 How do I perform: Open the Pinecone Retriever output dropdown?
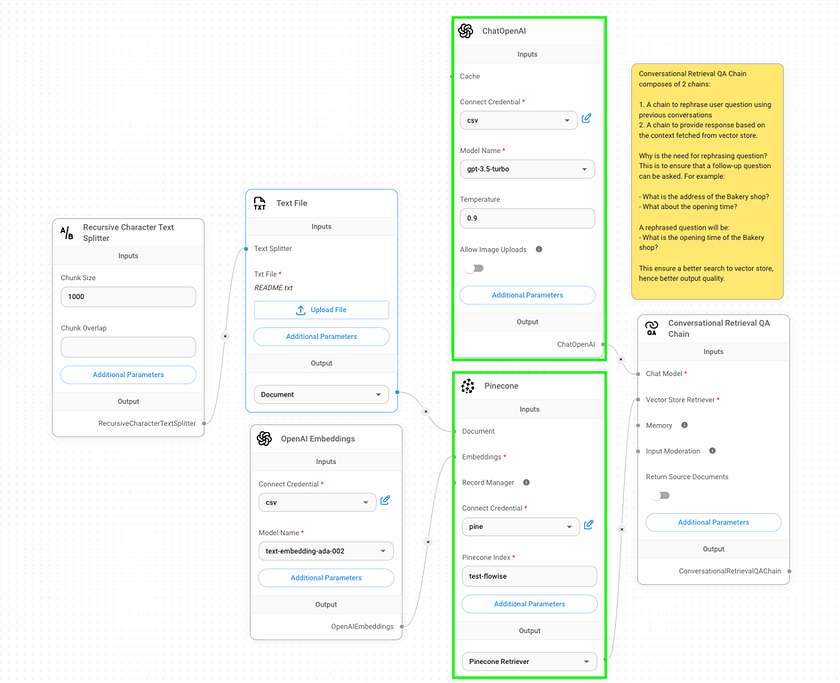click(x=529, y=661)
